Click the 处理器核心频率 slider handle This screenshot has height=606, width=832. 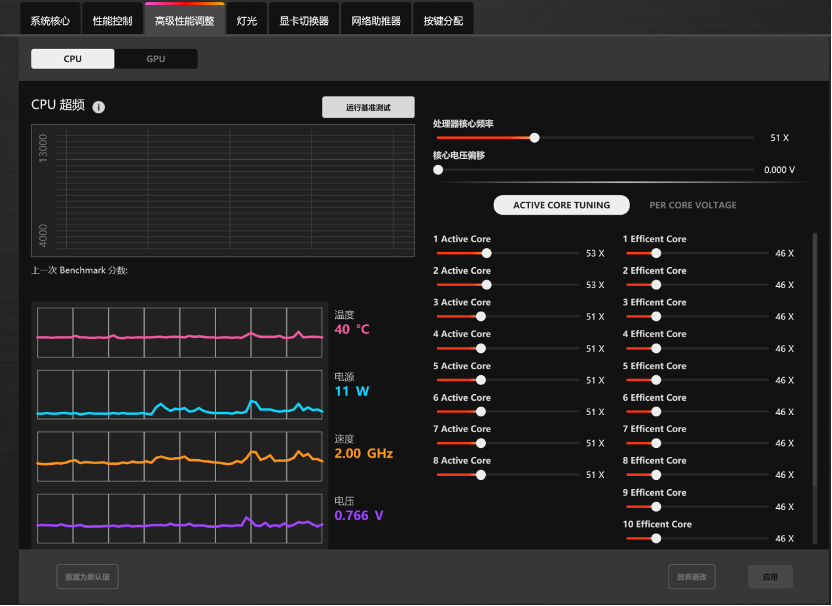point(534,138)
